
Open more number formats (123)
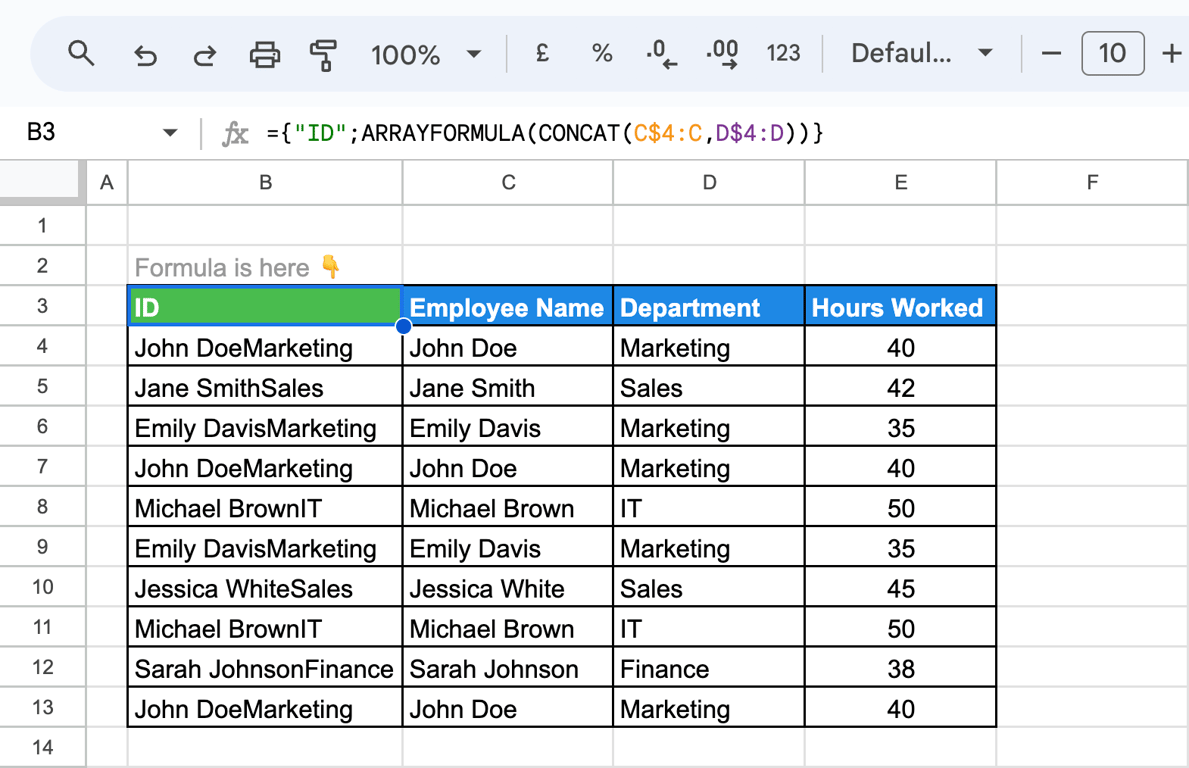[783, 53]
